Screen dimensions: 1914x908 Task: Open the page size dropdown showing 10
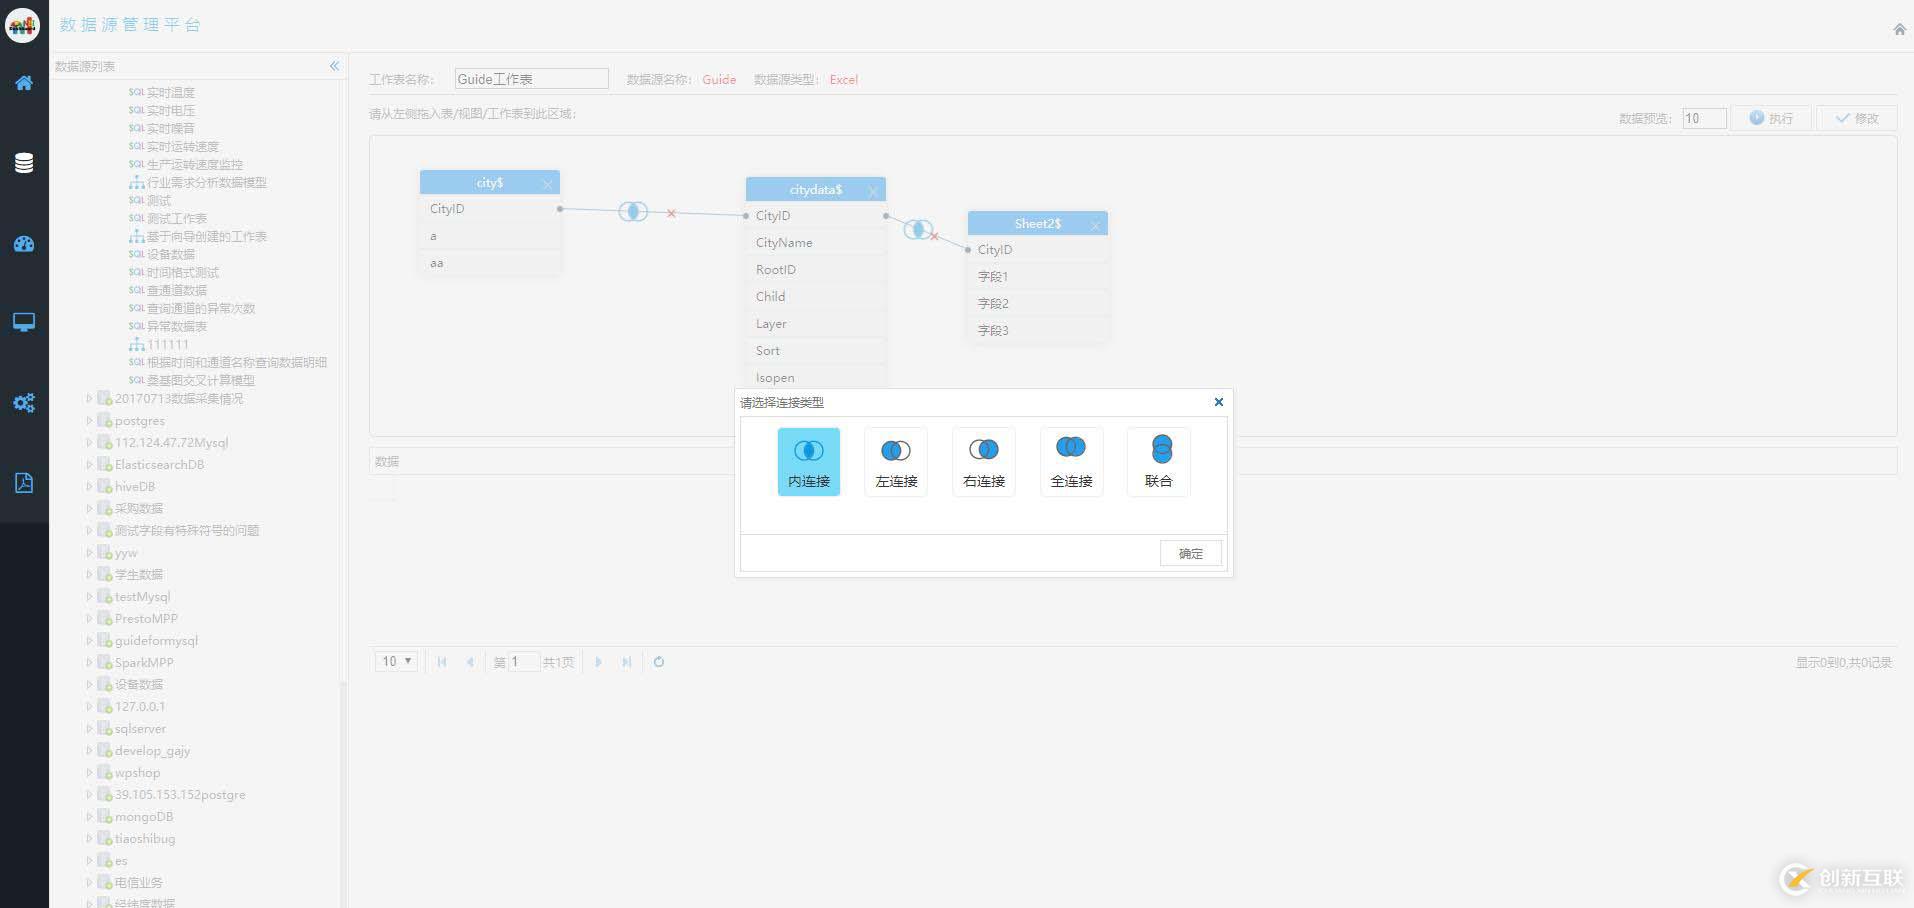pos(397,662)
